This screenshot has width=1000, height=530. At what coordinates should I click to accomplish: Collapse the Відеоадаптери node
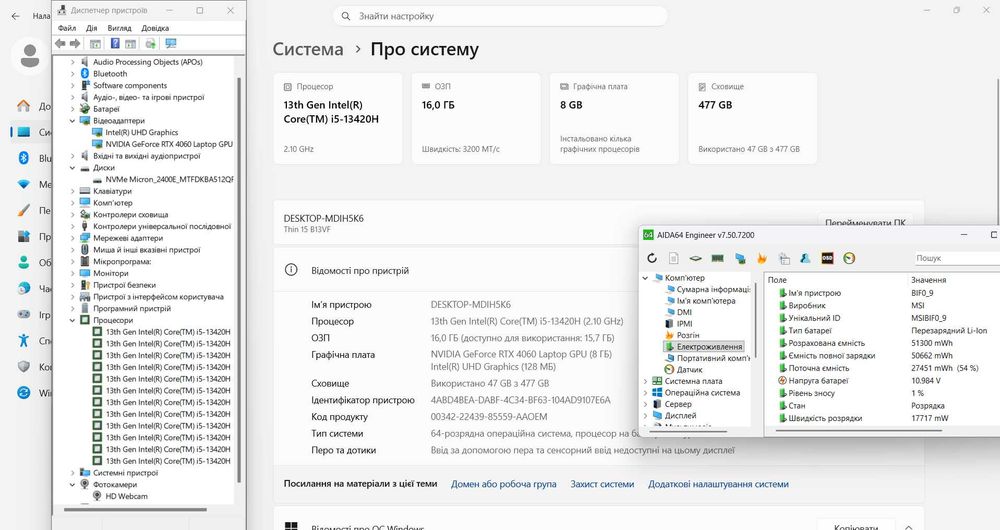pyautogui.click(x=72, y=121)
